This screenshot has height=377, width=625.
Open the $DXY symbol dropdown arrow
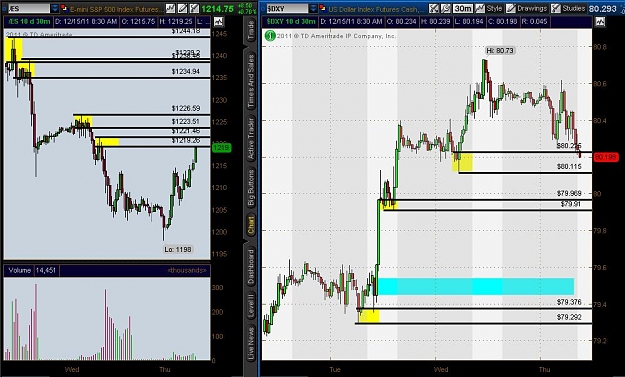[313, 8]
